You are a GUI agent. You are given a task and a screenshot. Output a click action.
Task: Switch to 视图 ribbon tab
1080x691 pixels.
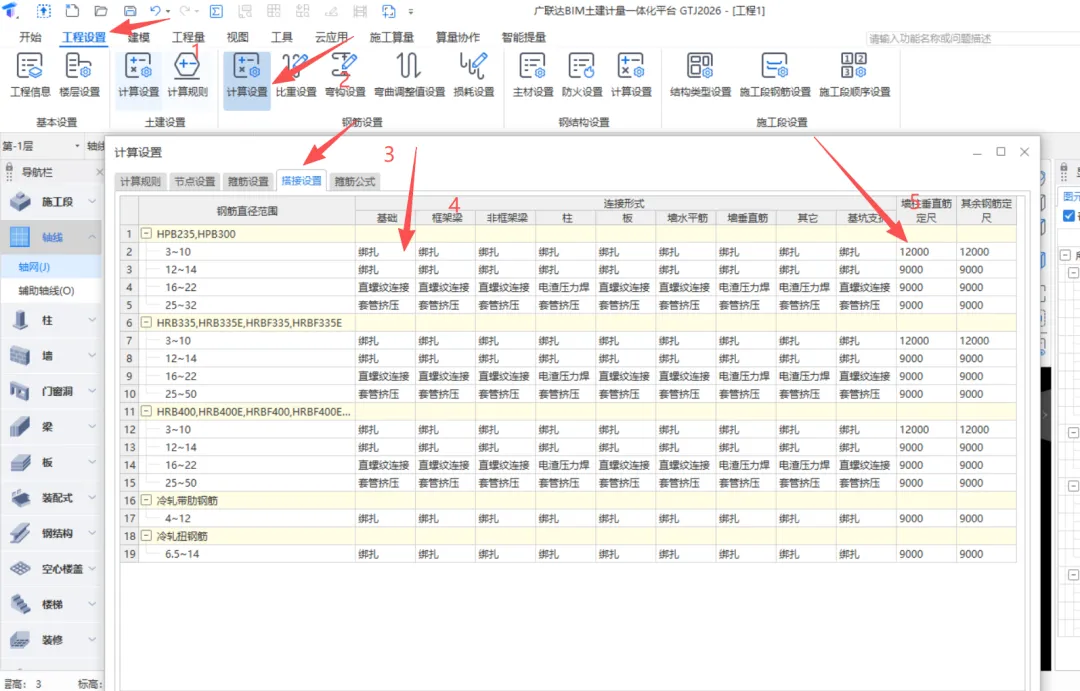click(x=238, y=37)
